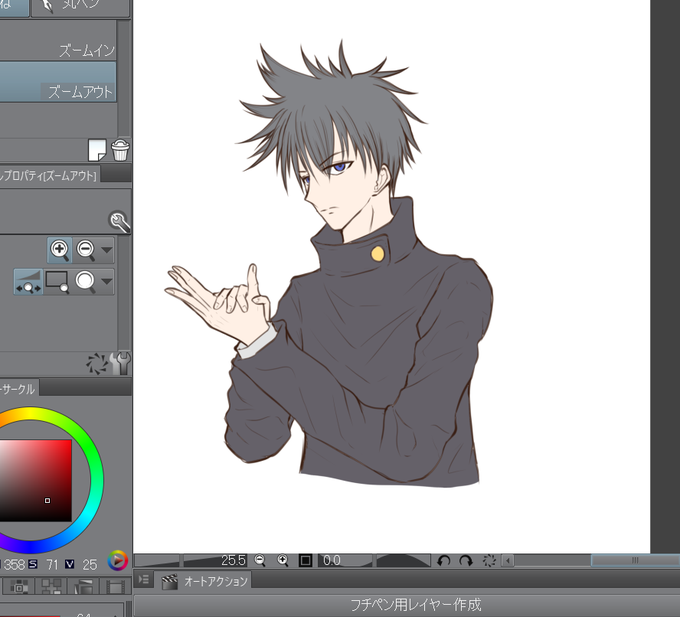Viewport: 680px width, 617px height.
Task: Choose rectangle-area zoom drag mode icon
Action: (x=57, y=282)
